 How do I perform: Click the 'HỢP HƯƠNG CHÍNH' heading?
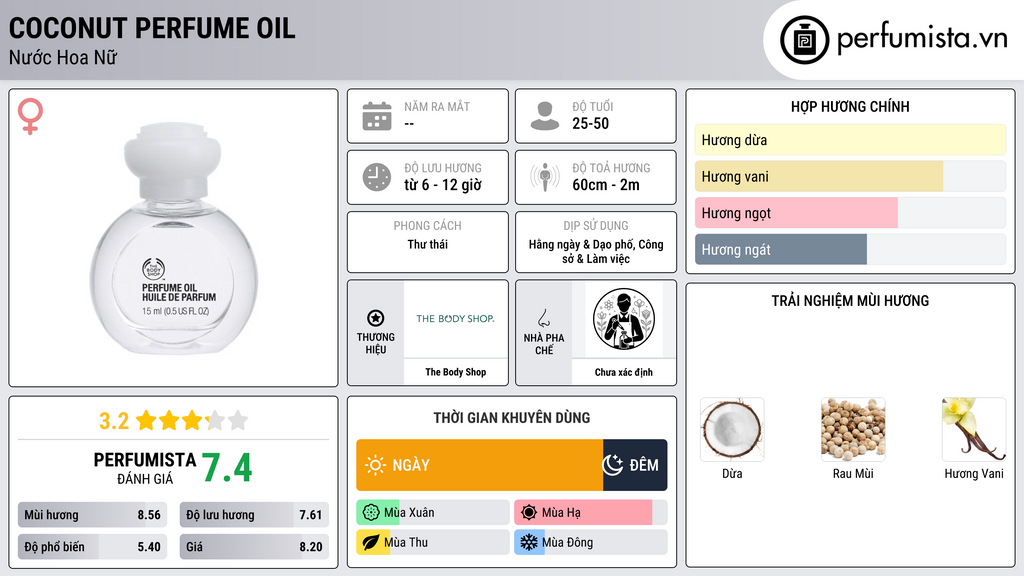tap(850, 106)
